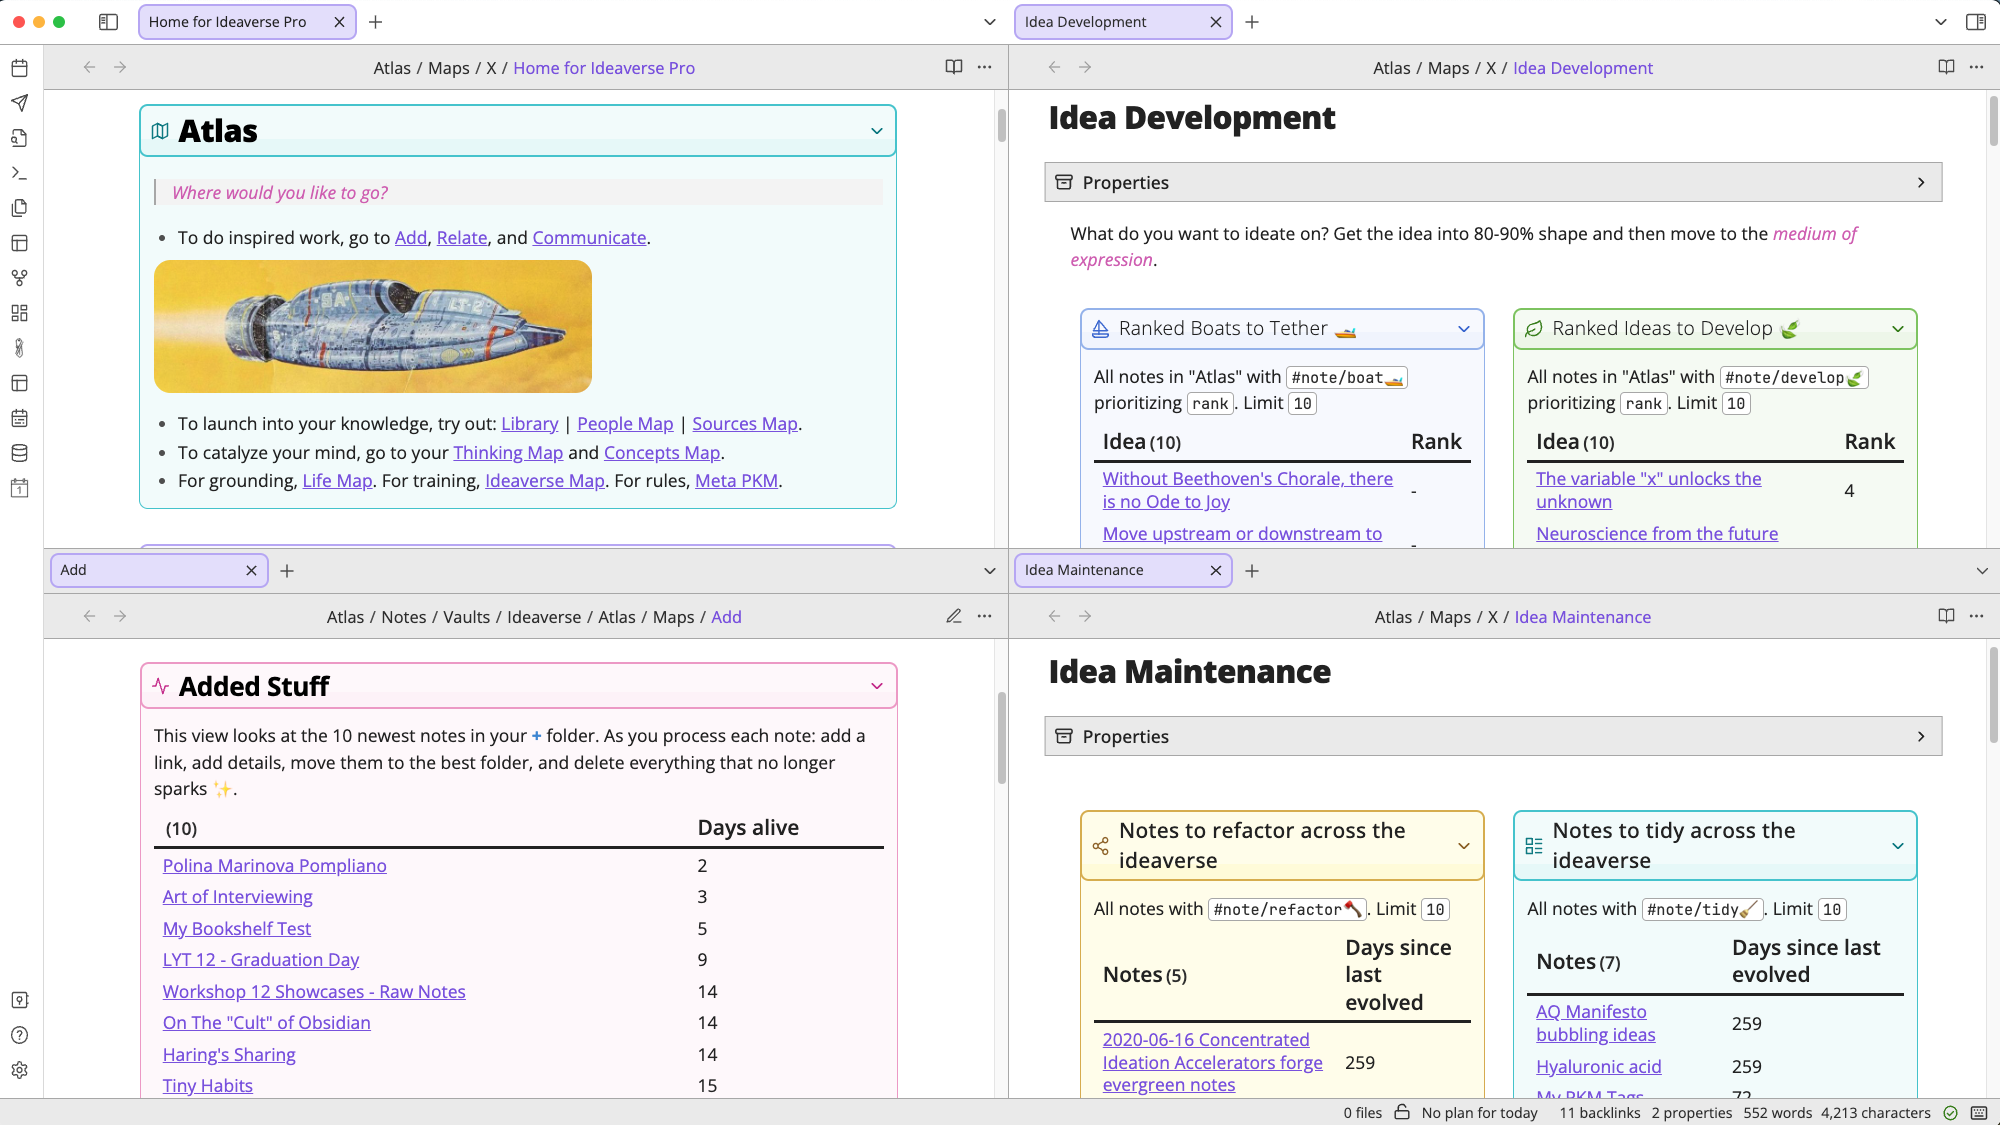Expand the Properties section in Idea Development
Viewport: 2000px width, 1125px height.
coord(1921,182)
